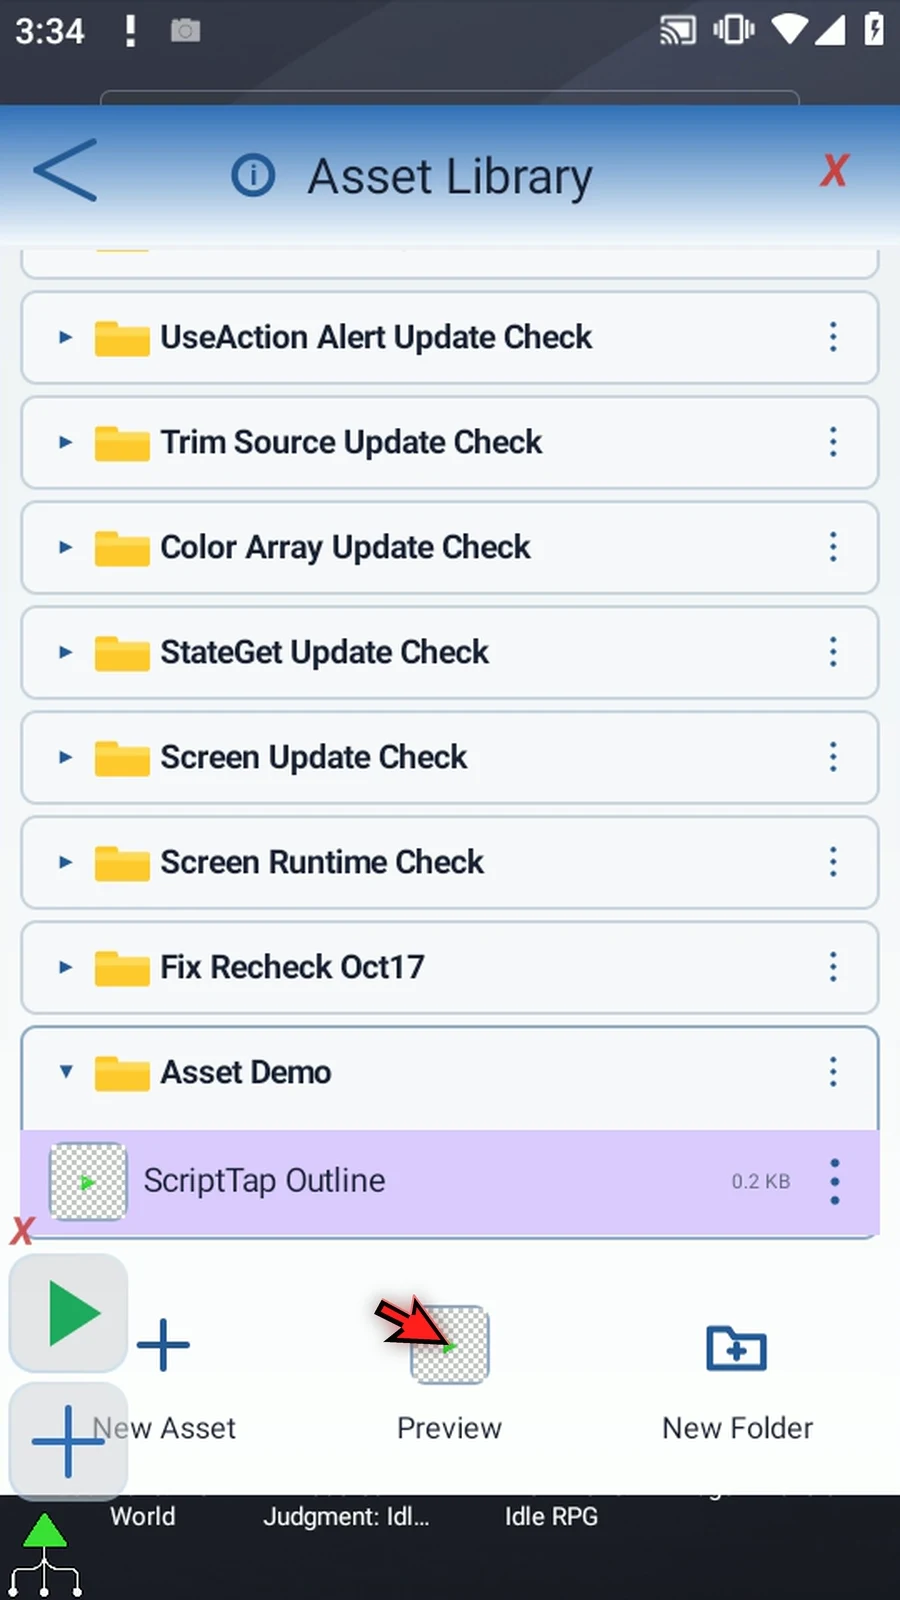Click the "Fix Recheck Oct17" folder name
The image size is (900, 1600).
coord(292,967)
